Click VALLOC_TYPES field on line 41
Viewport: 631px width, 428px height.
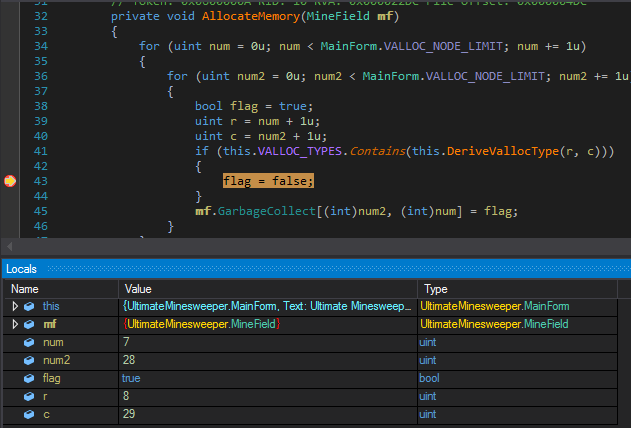(x=299, y=151)
